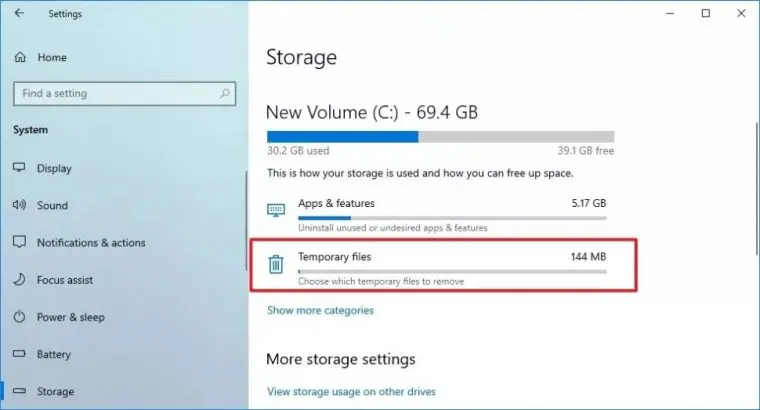Open View storage usage on other drives
Screen dimensions: 760x410
pyautogui.click(x=351, y=392)
